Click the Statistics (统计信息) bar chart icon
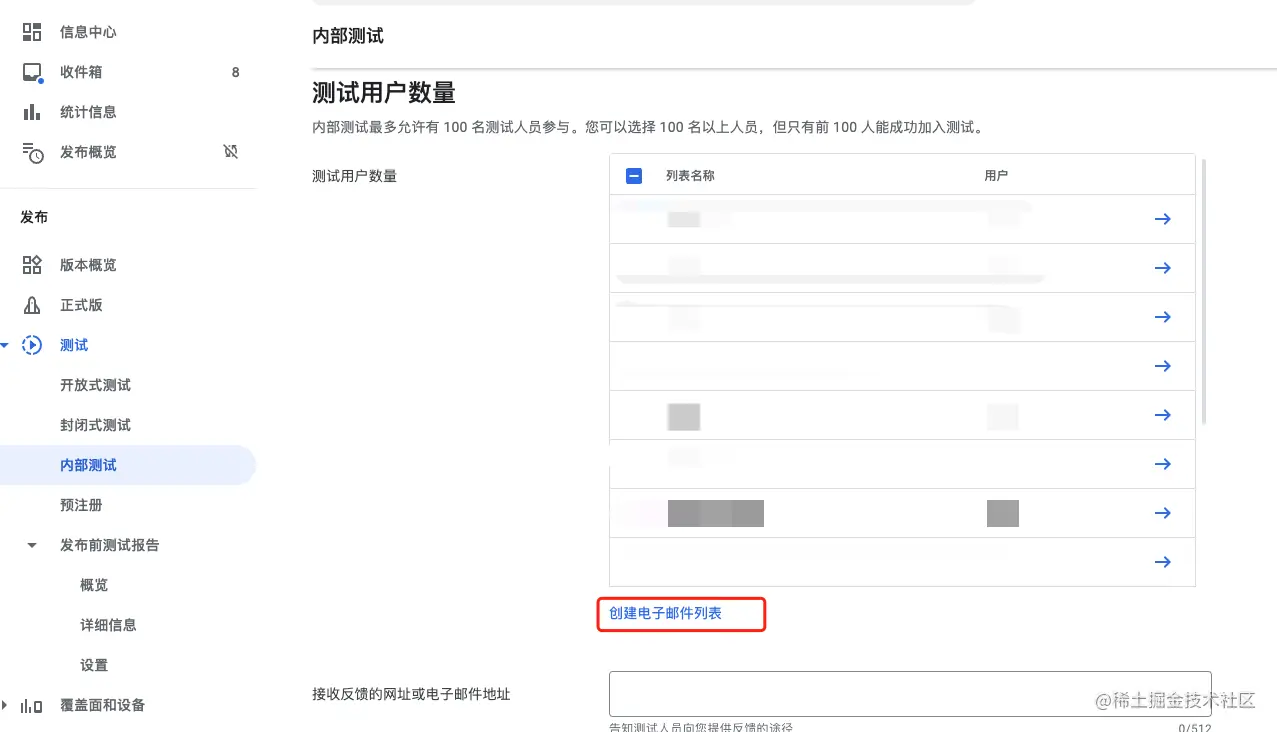This screenshot has width=1277, height=732. 32,112
